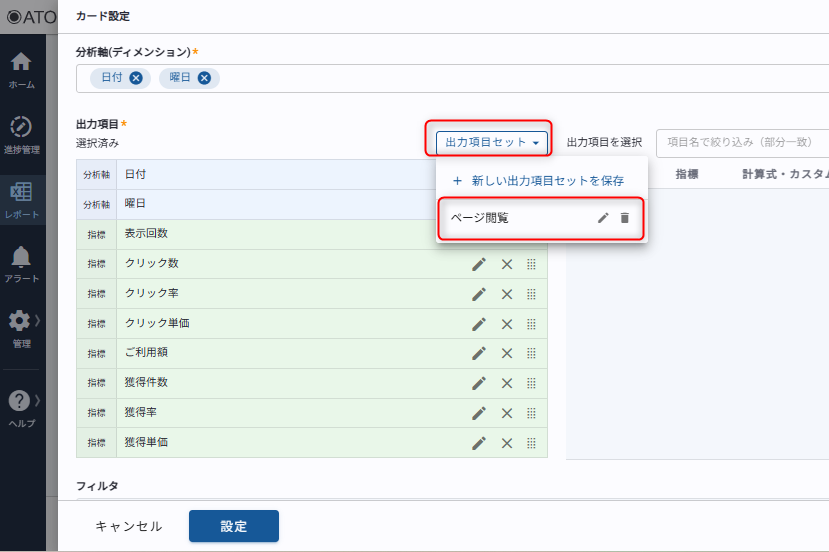Grab the クリック率 row drag handle

coord(531,294)
